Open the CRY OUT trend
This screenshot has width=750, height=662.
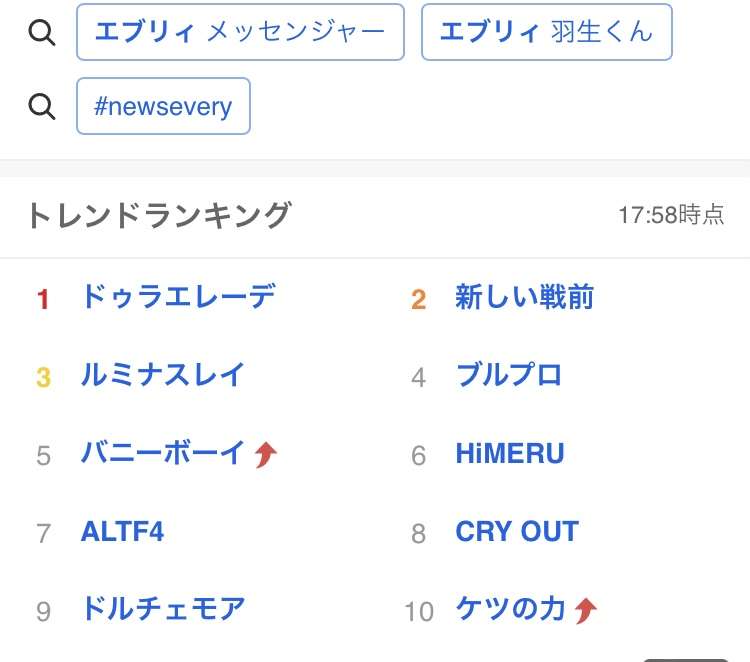[517, 531]
